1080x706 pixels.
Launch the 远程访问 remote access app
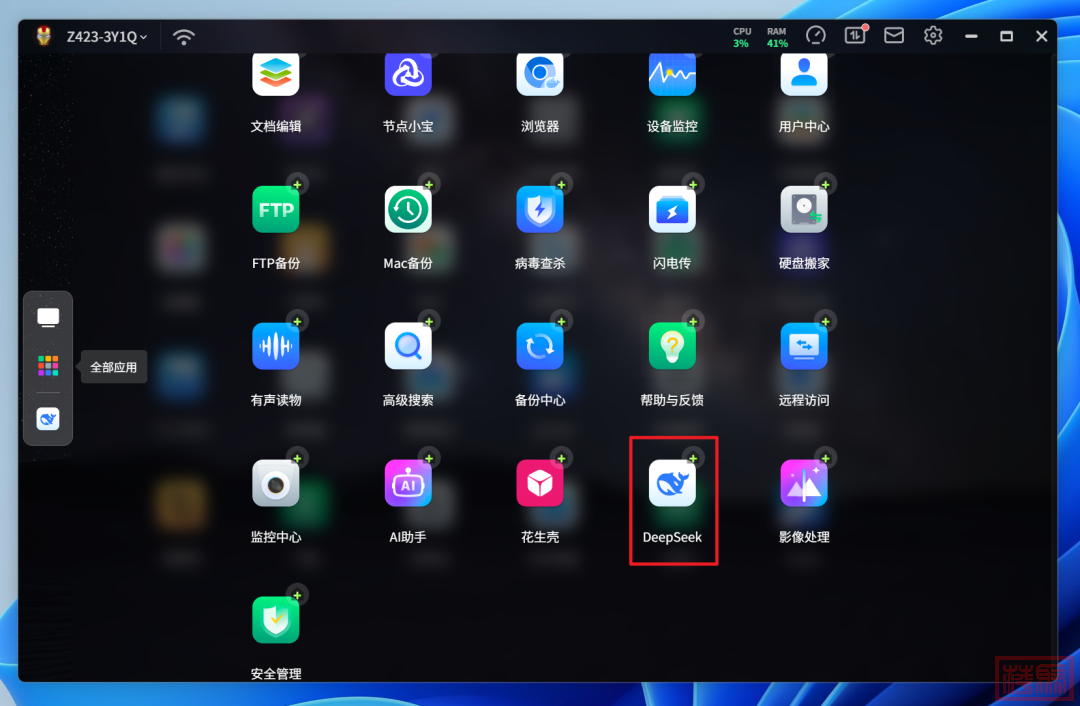pos(804,346)
